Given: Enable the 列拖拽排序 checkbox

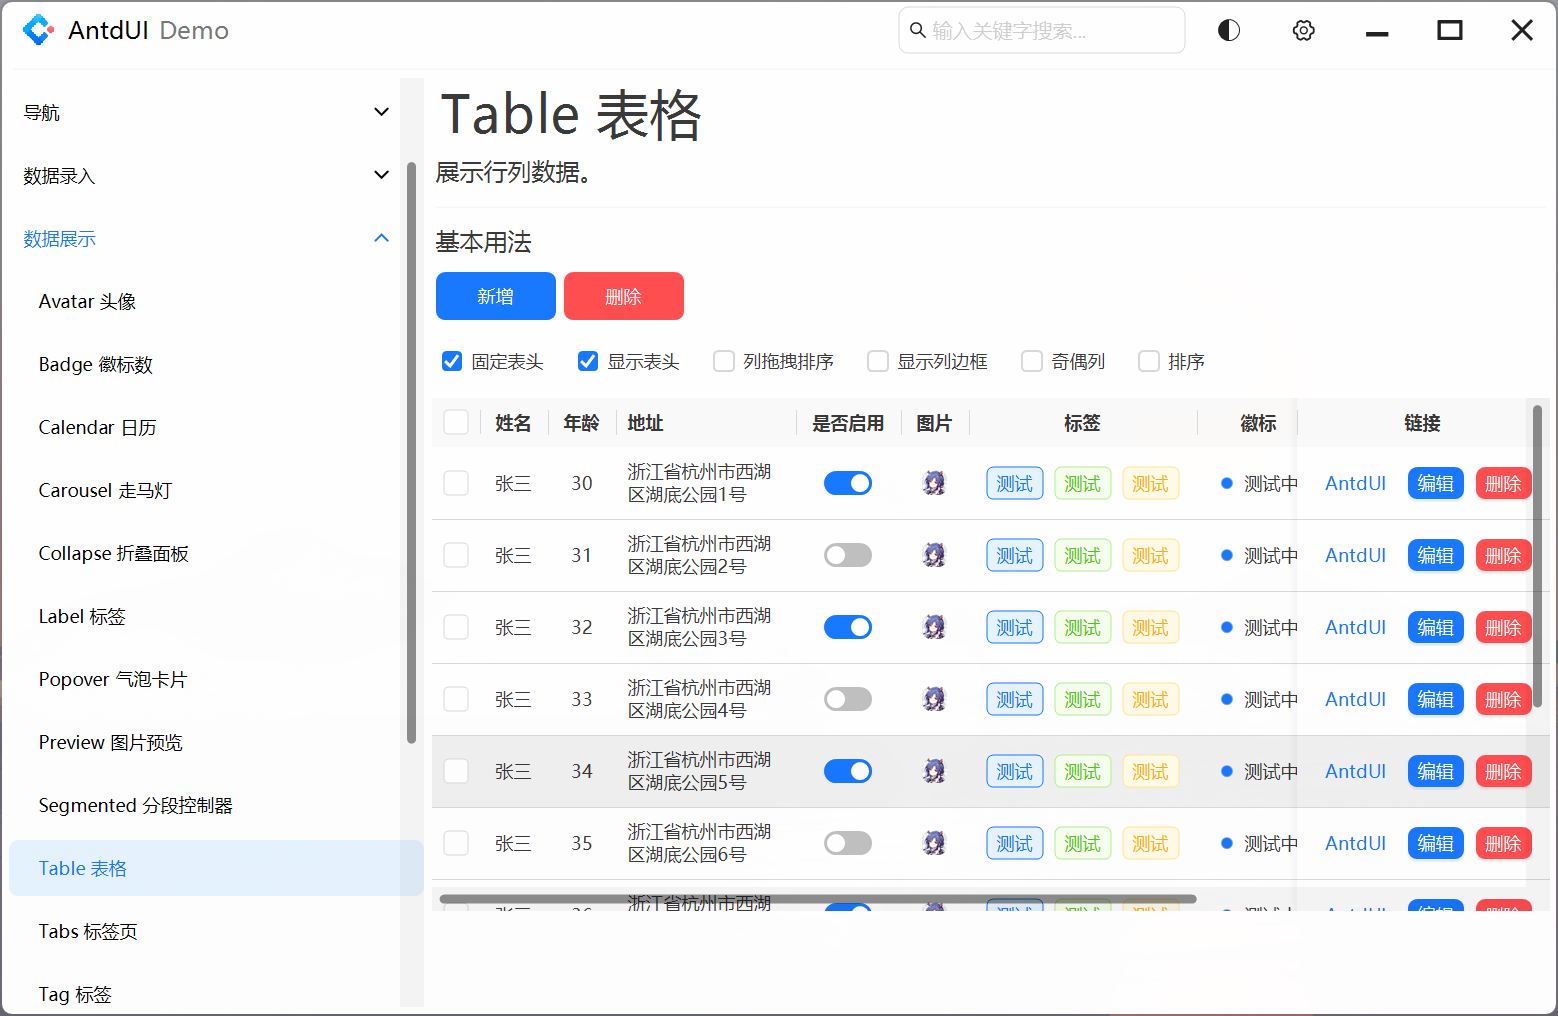Looking at the screenshot, I should click(723, 361).
